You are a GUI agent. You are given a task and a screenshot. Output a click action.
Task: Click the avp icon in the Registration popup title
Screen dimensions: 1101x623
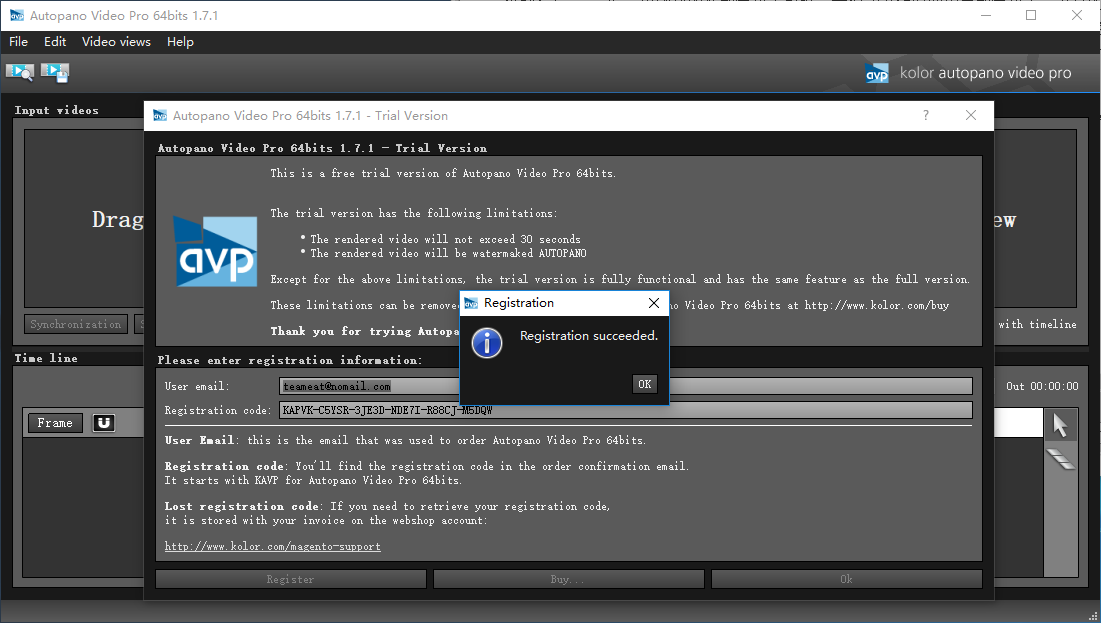(471, 303)
